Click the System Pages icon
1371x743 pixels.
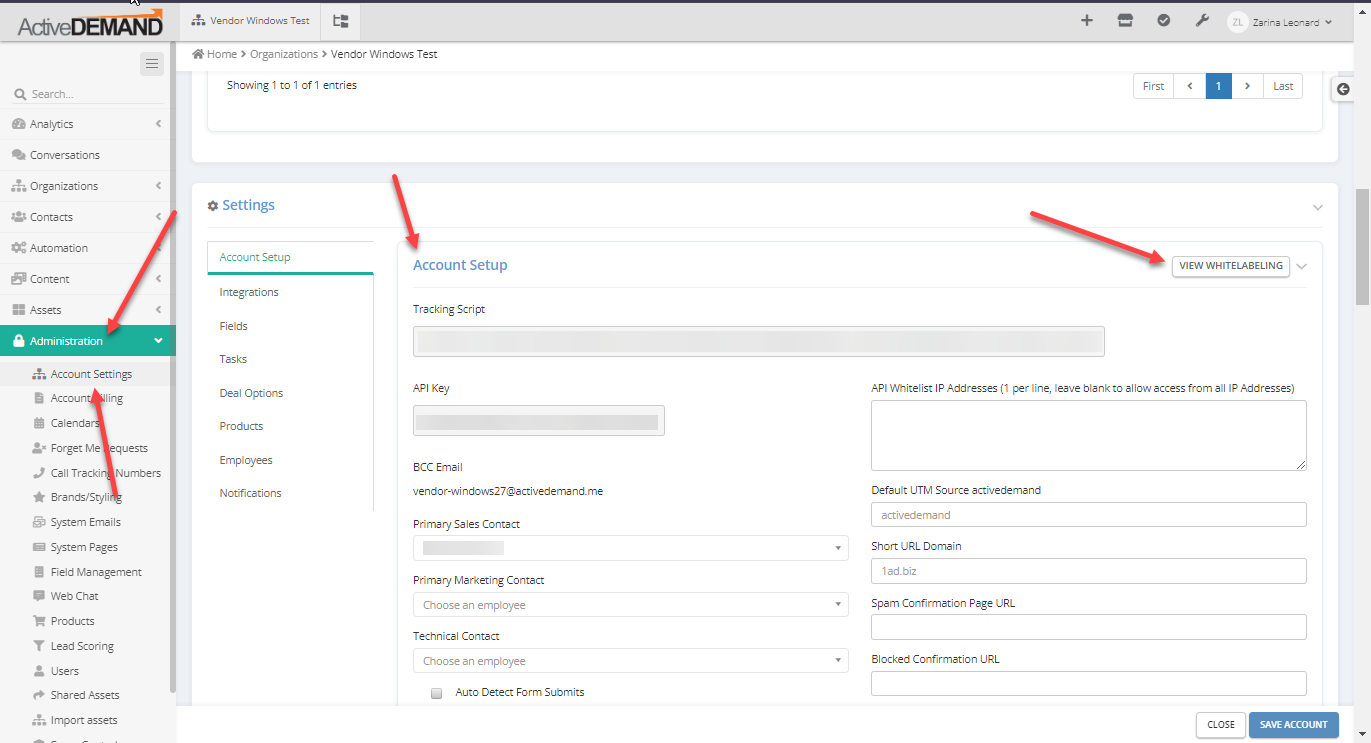click(x=39, y=547)
